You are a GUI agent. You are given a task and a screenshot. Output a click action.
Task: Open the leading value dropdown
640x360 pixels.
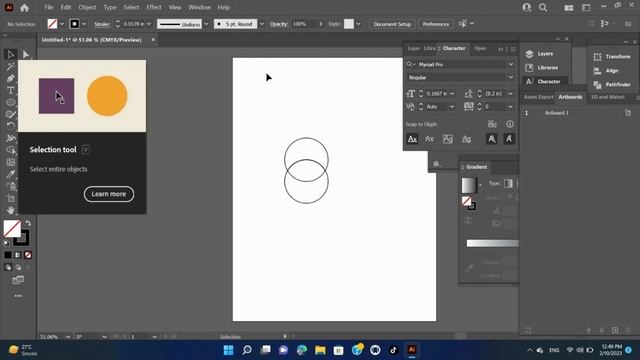tap(510, 94)
